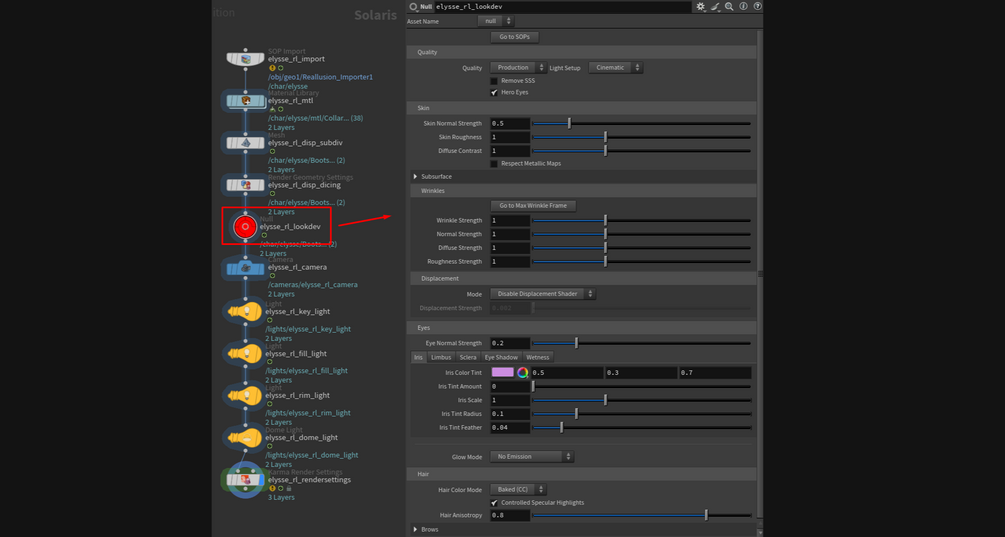This screenshot has height=537, width=1005.
Task: Open the Glow Mode No Emission dropdown
Action: (531, 456)
